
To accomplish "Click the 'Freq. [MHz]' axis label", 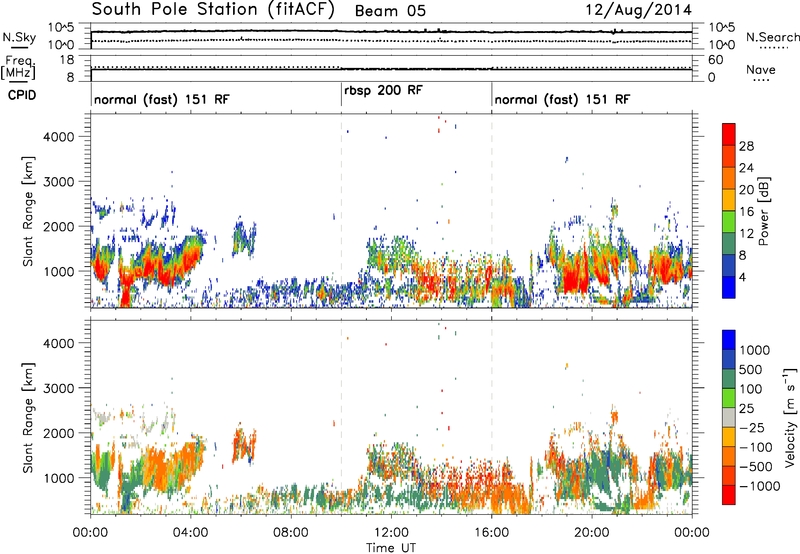I will [19, 67].
